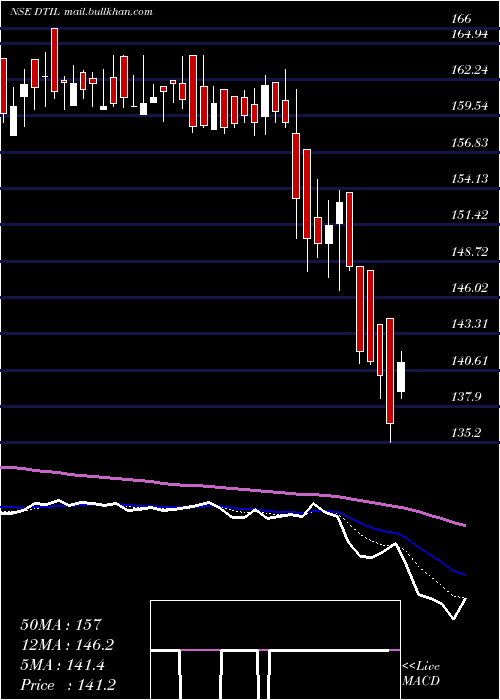The width and height of the screenshot is (500, 700).
Task: Select the 148.72 price level label
Action: pyautogui.click(x=469, y=251)
